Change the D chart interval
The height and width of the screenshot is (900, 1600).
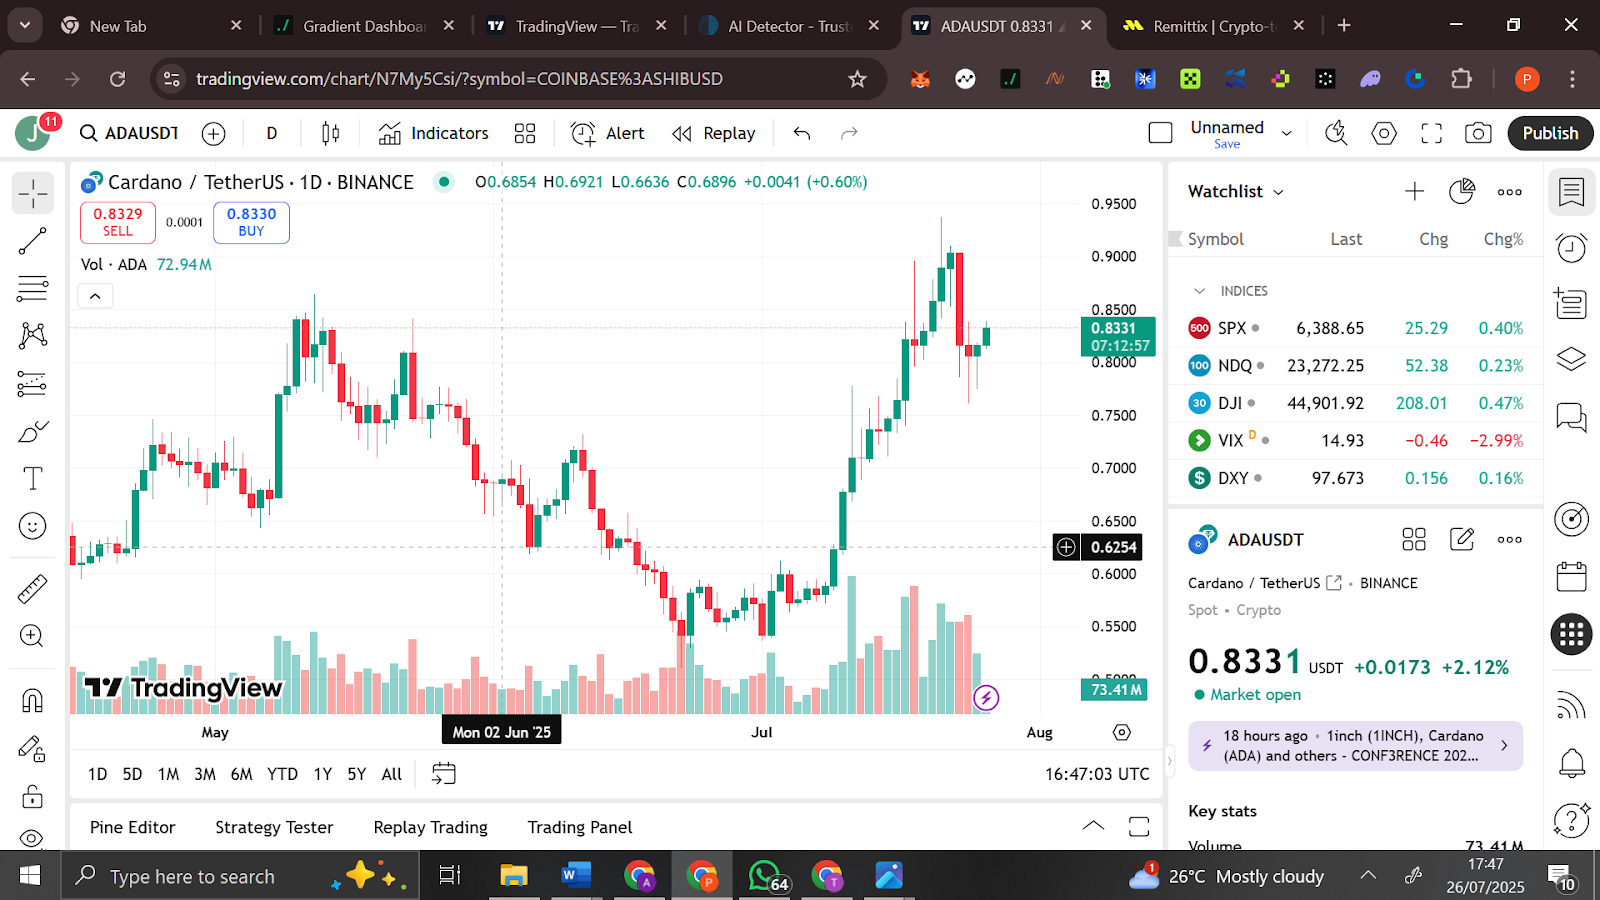(x=272, y=133)
